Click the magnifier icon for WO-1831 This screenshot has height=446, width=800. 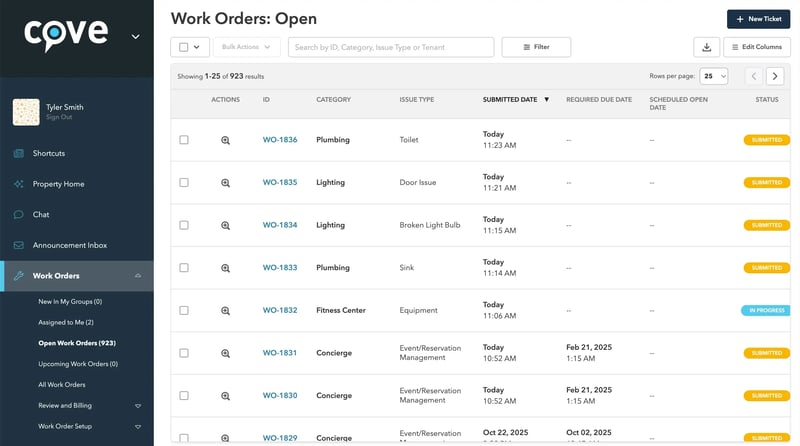[x=225, y=353]
